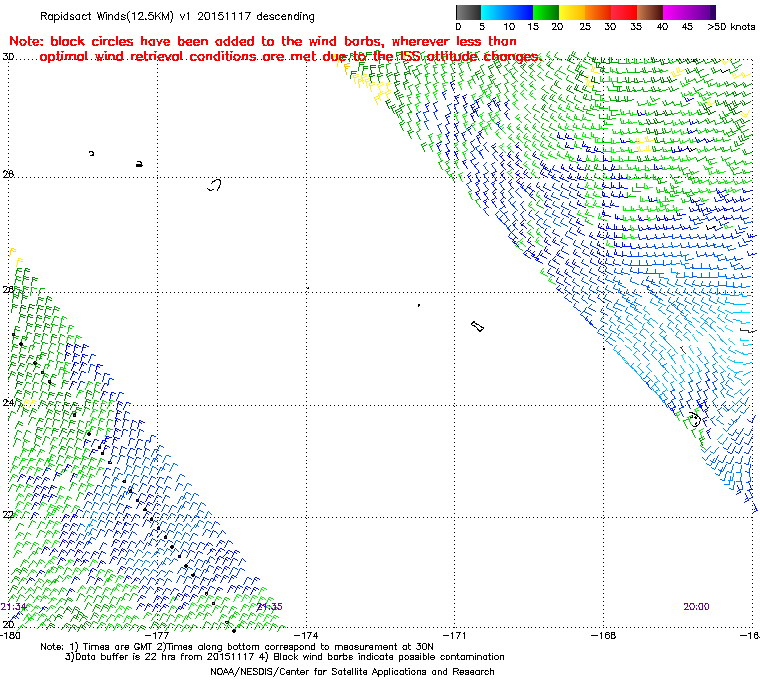Click the '20:00' time label
The image size is (760, 688).
697,607
